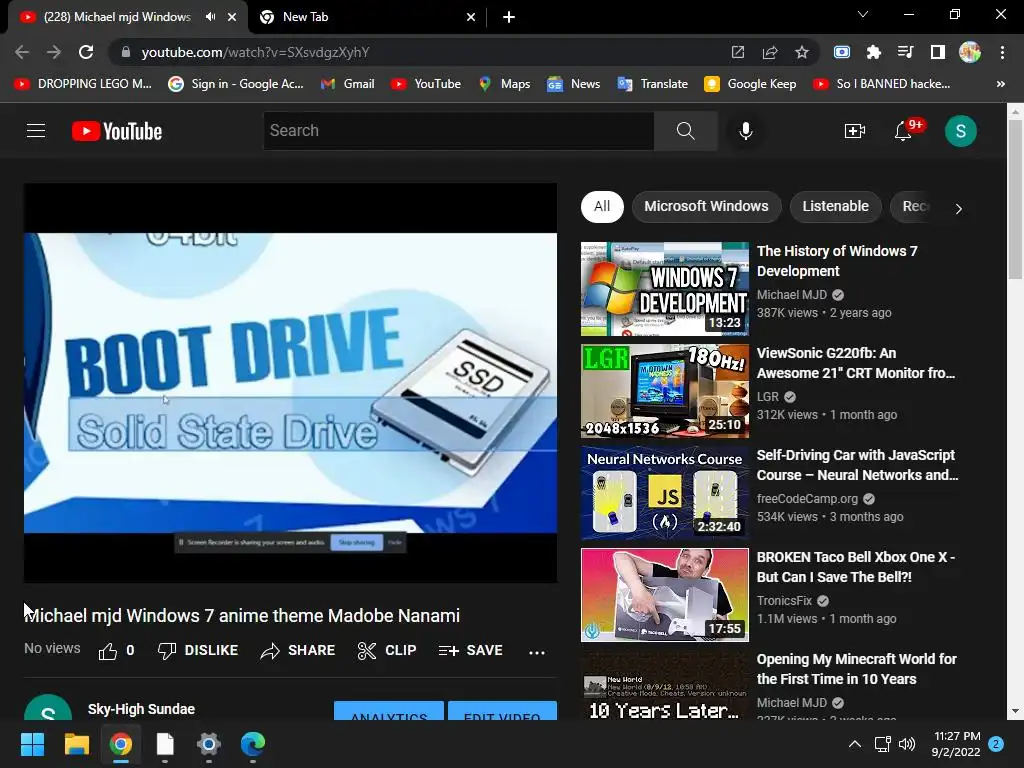Open Opening My Minecraft World video title

pos(856,669)
